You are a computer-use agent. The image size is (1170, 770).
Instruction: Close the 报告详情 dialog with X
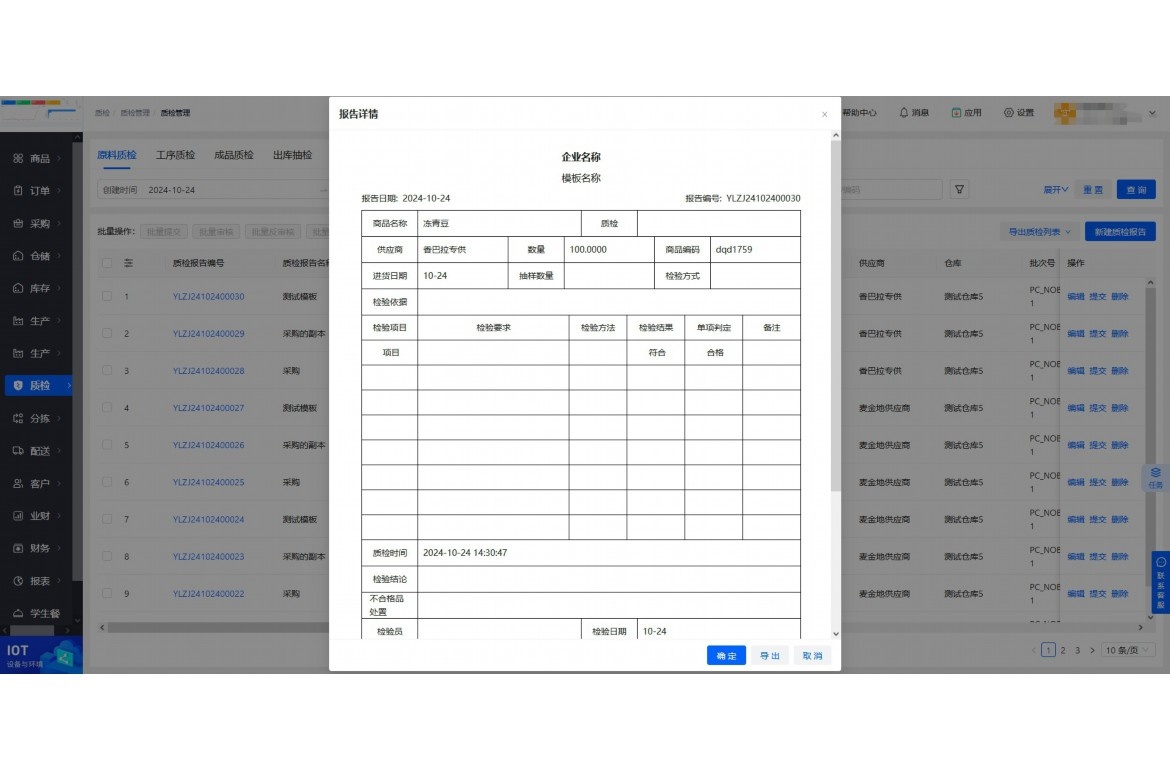click(825, 114)
